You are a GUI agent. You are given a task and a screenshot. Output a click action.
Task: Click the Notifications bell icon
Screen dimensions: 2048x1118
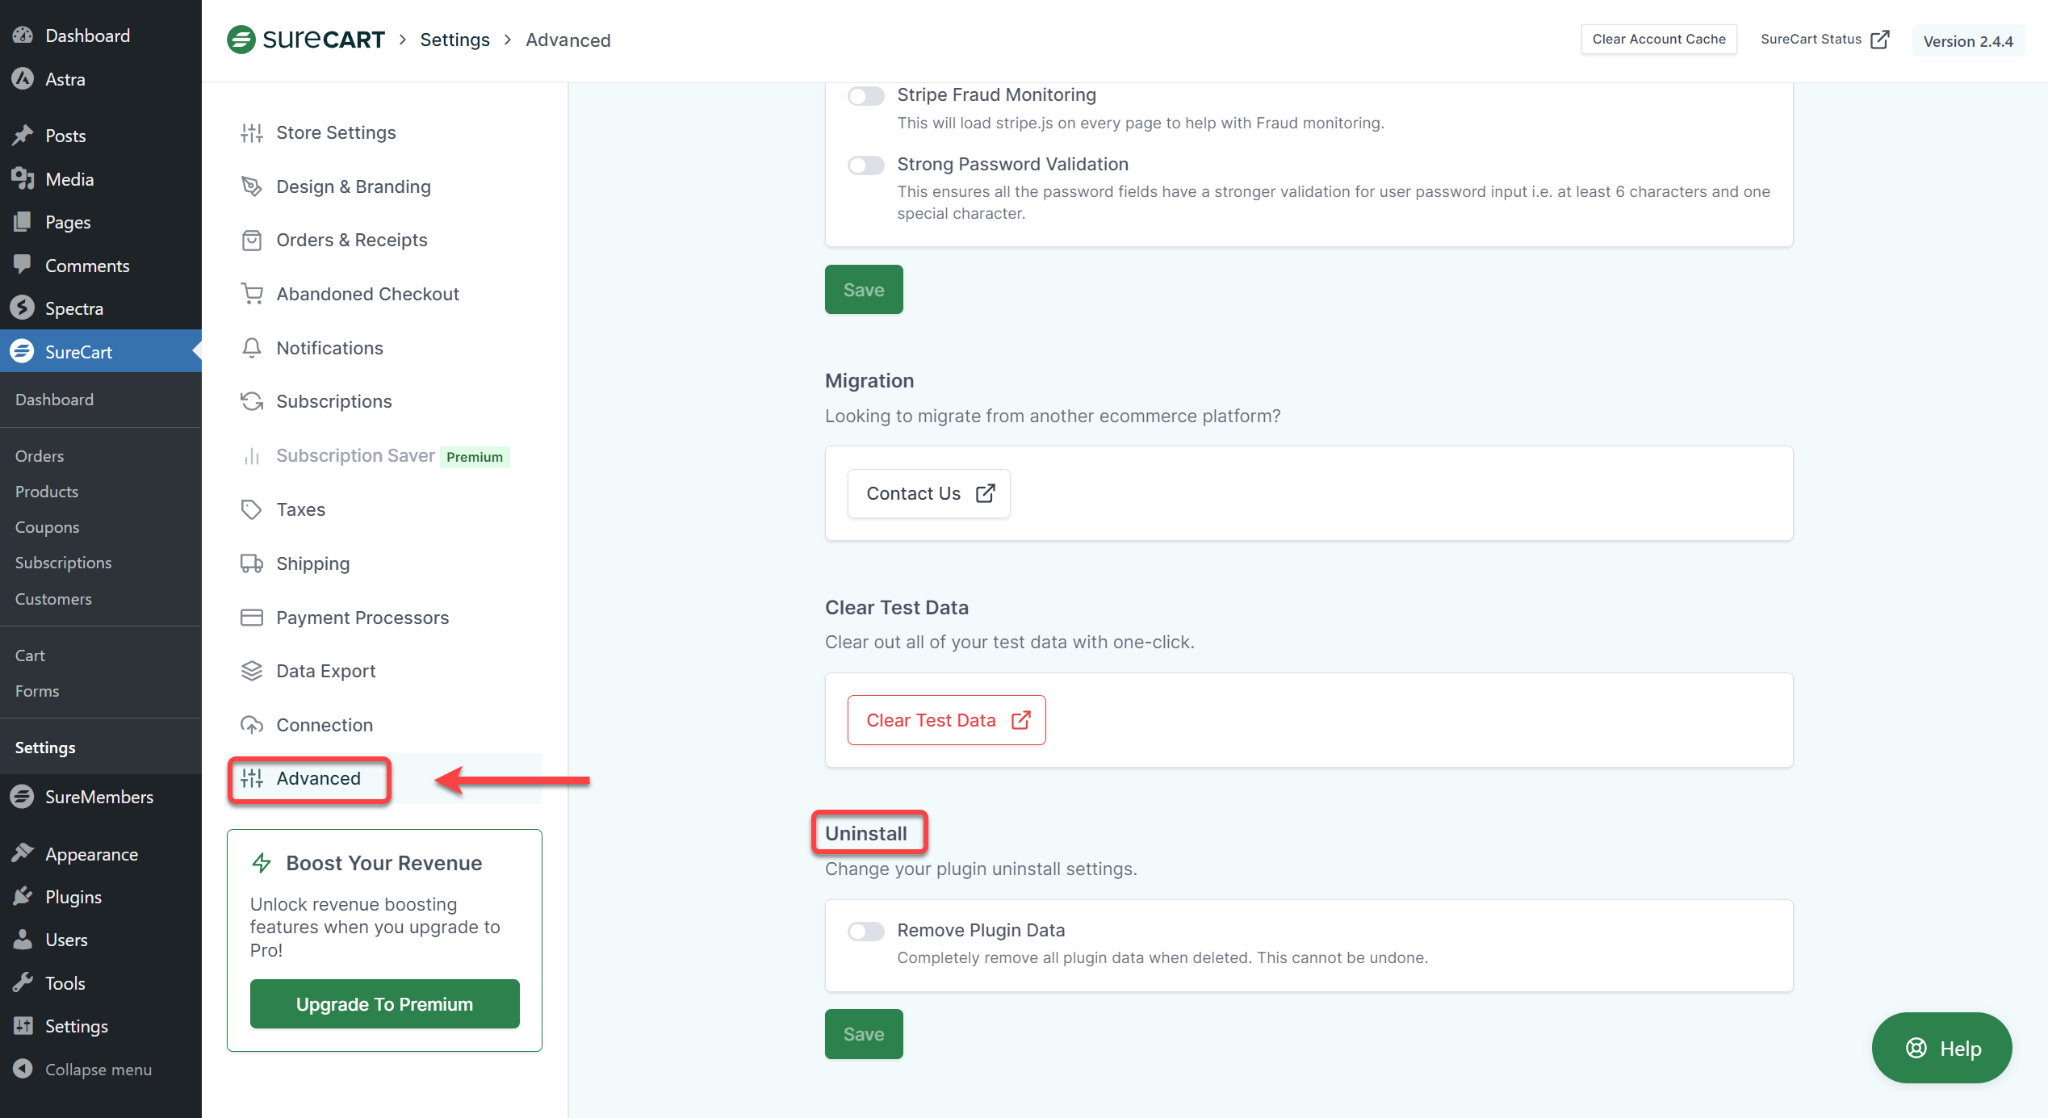point(252,347)
